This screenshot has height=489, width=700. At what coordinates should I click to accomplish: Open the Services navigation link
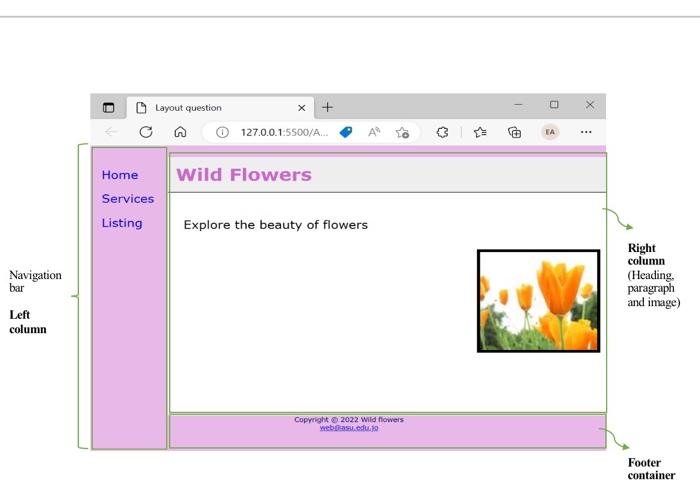click(128, 198)
